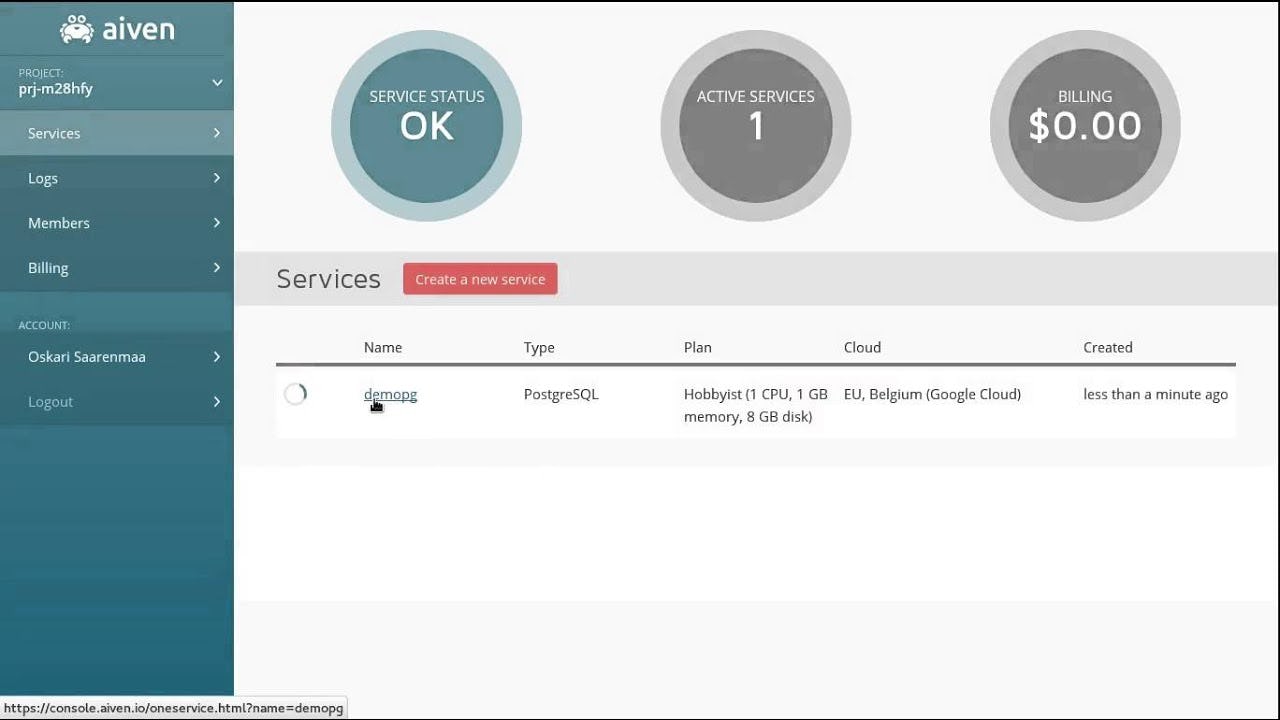1280x720 pixels.
Task: Click the Aiven crab logo
Action: (x=76, y=29)
